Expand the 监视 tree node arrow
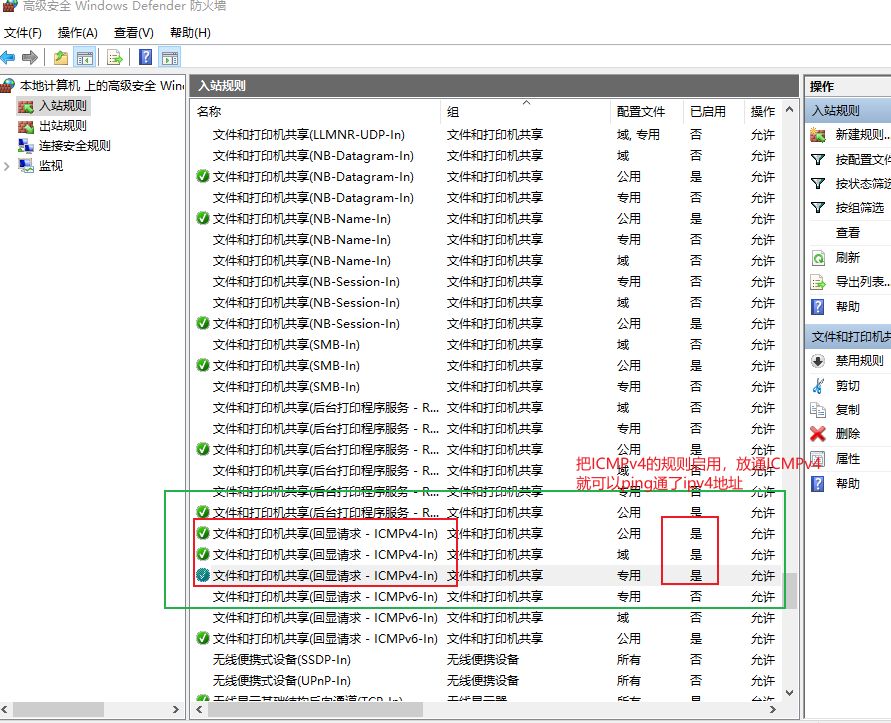Viewport: 891px width, 723px height. coord(8,166)
